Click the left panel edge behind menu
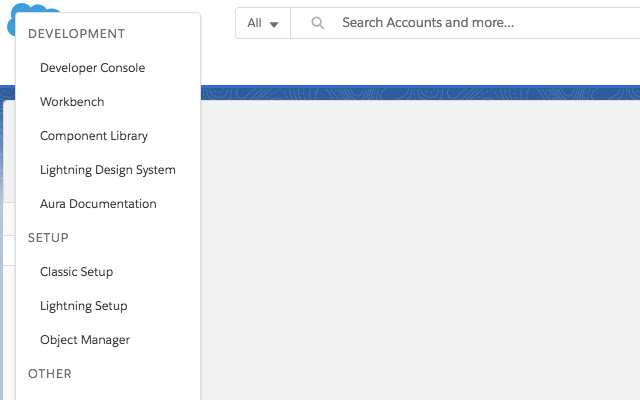 click(7, 300)
